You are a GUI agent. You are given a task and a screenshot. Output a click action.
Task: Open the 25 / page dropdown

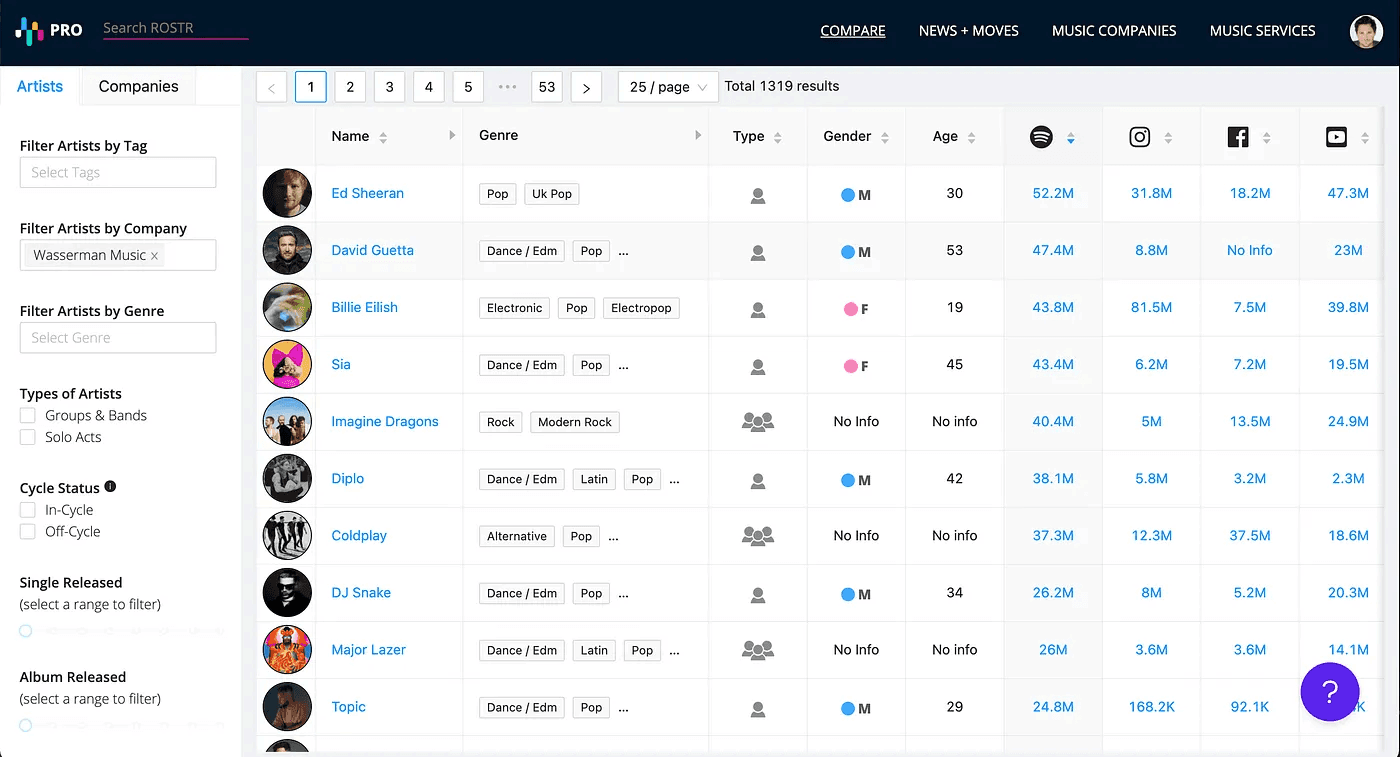click(668, 87)
